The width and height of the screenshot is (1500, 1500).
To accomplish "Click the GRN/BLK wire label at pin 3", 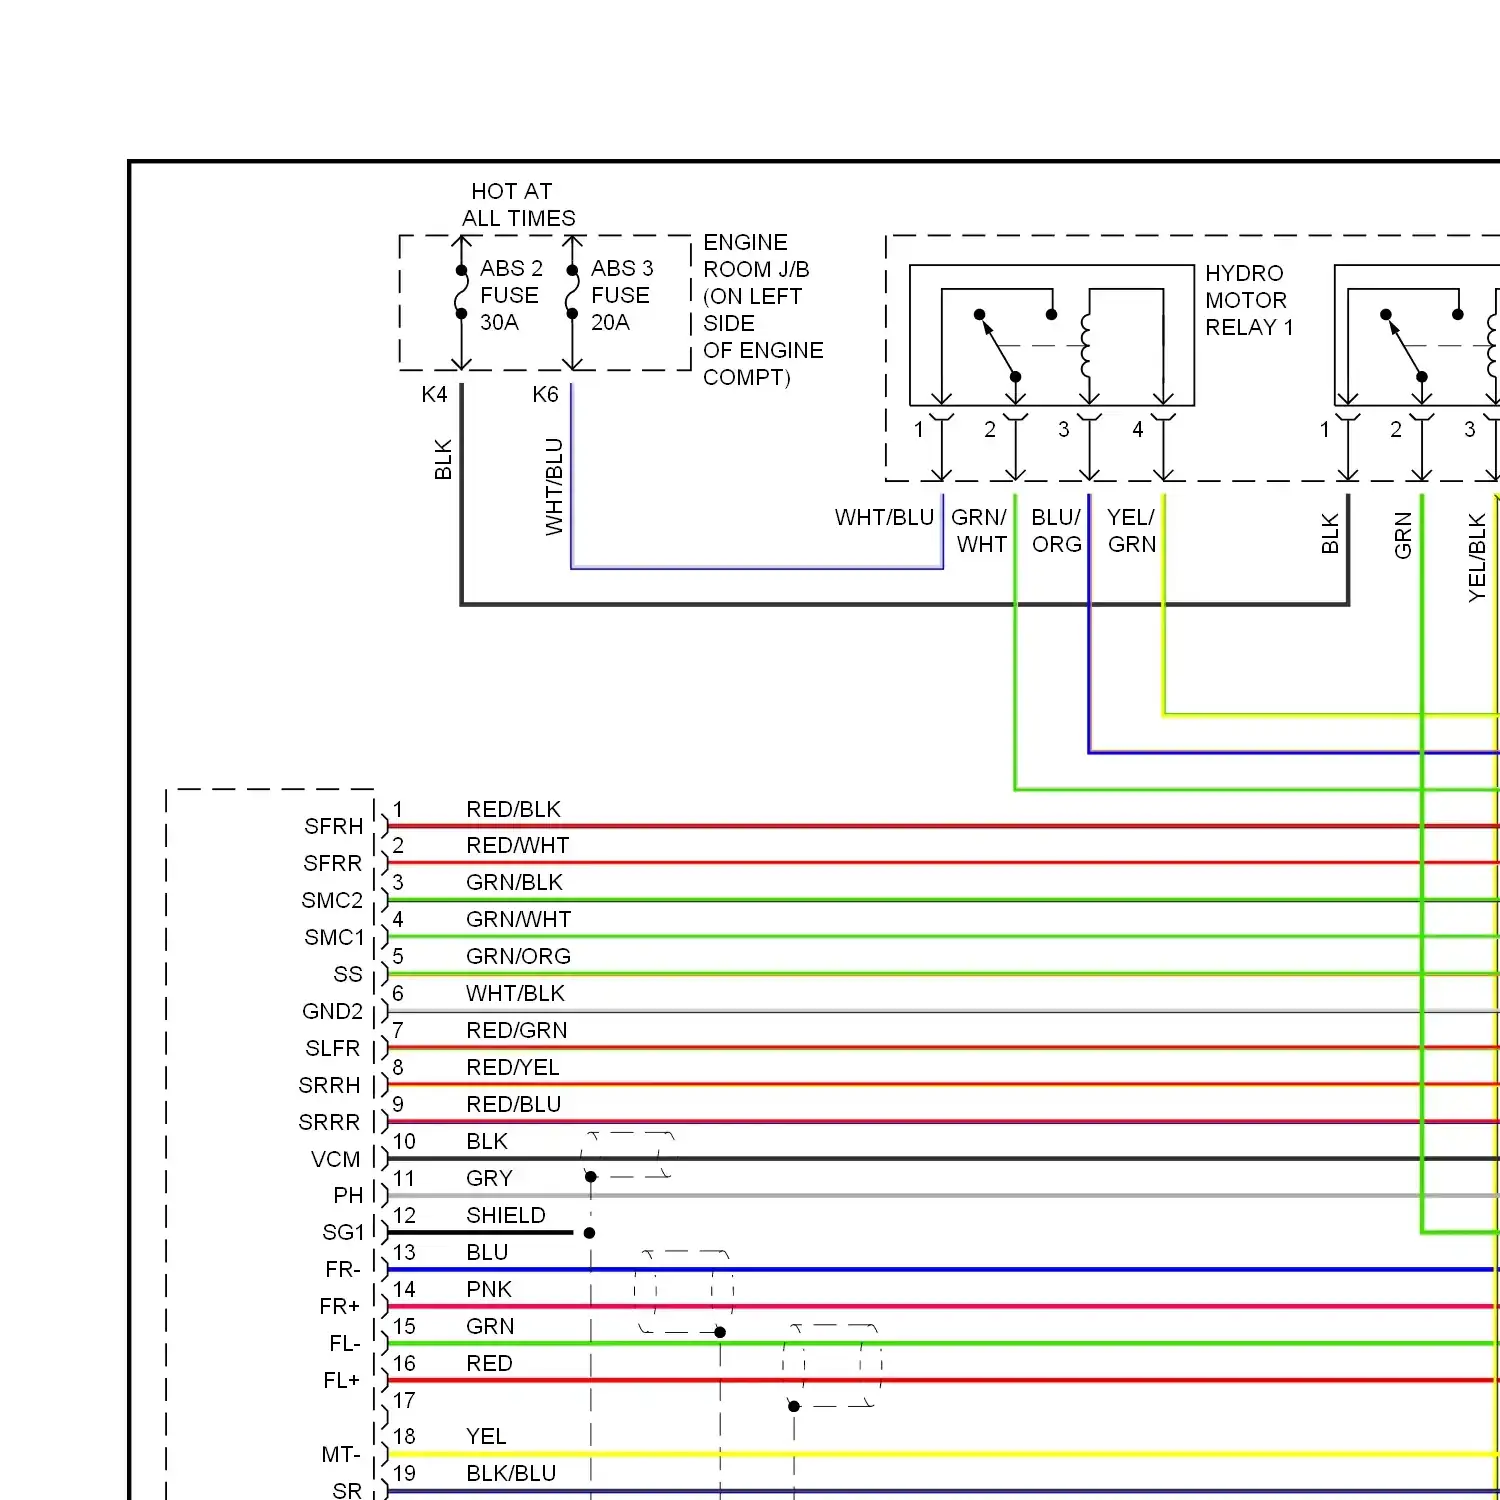I will [x=514, y=882].
